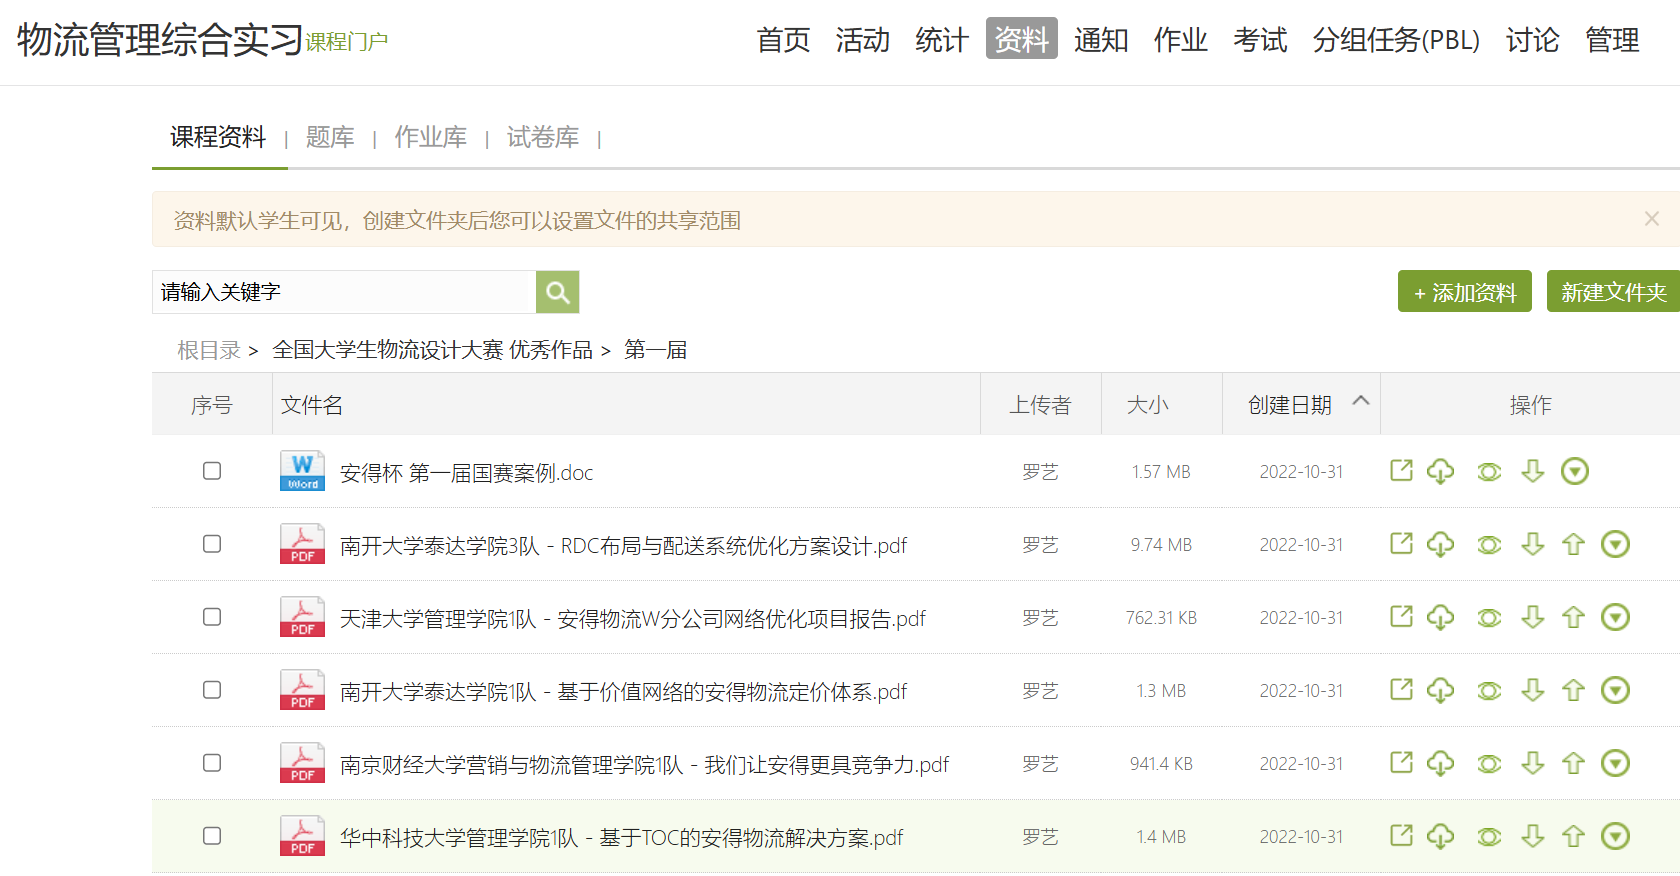
Task: Toggle eye visibility for 南开大学泰达学院1队 pdf
Action: coord(1489,691)
